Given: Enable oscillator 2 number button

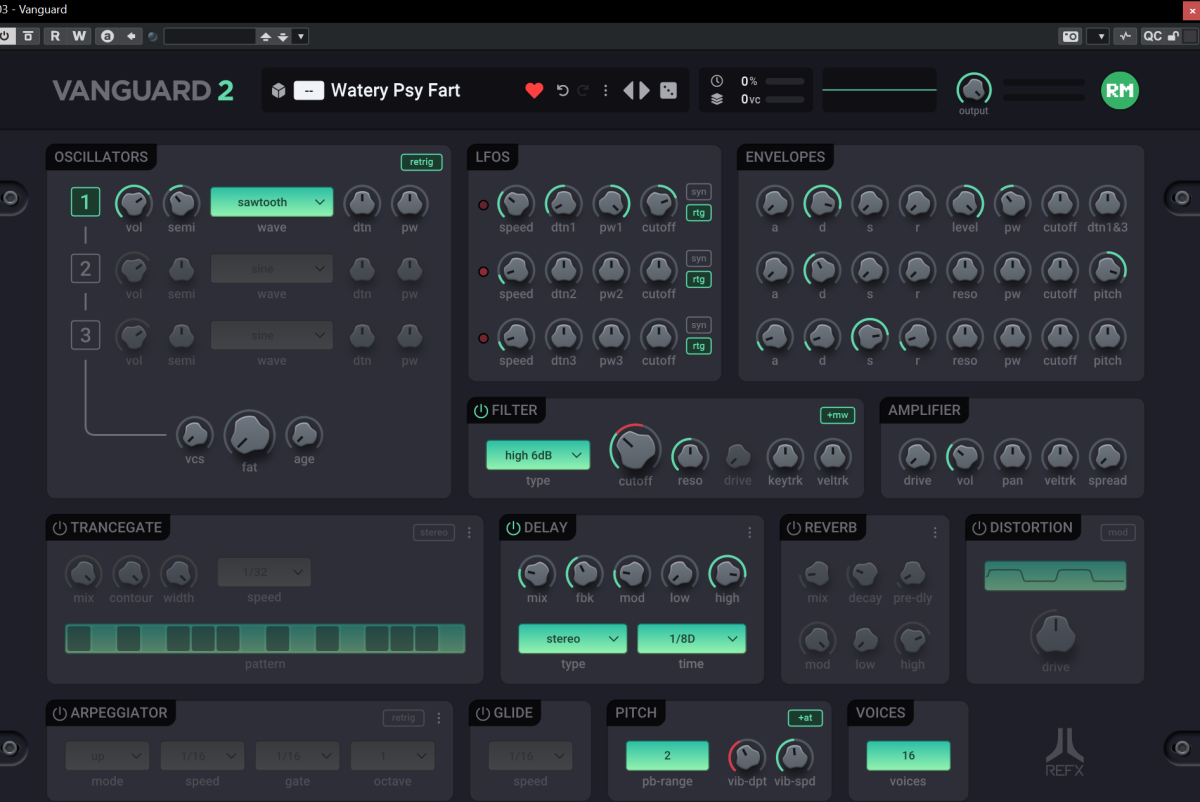Looking at the screenshot, I should (x=85, y=268).
